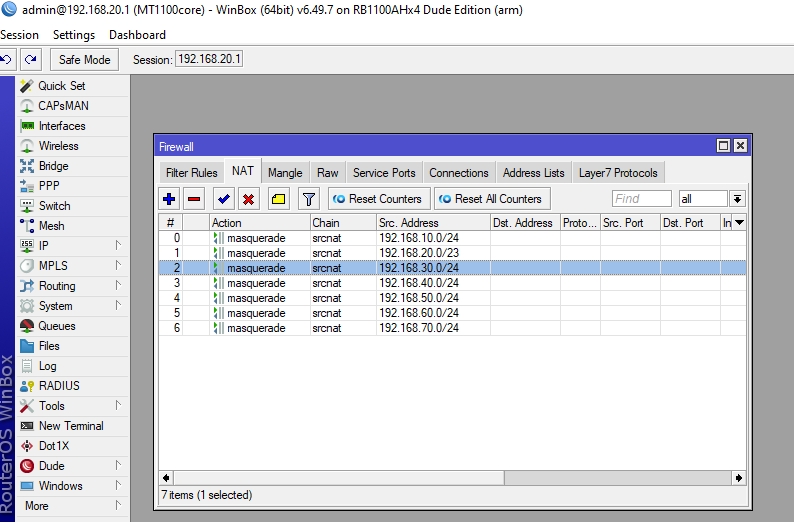Switch to Layer7 Protocols tab

[x=618, y=173]
